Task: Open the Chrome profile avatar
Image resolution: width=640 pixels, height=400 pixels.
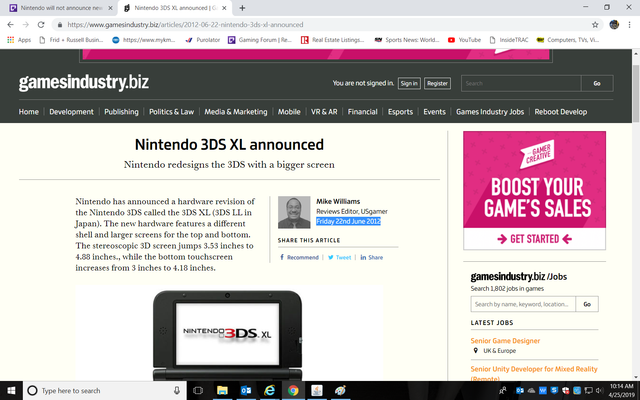Action: [x=614, y=25]
